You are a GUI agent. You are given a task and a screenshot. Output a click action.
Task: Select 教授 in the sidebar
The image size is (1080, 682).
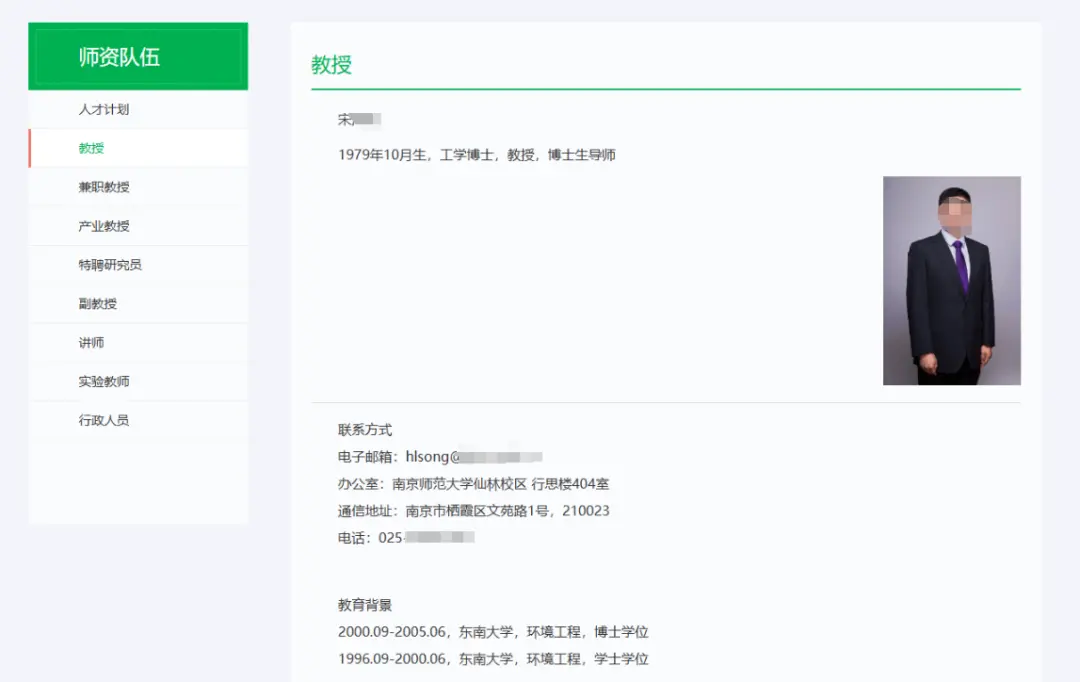point(92,148)
